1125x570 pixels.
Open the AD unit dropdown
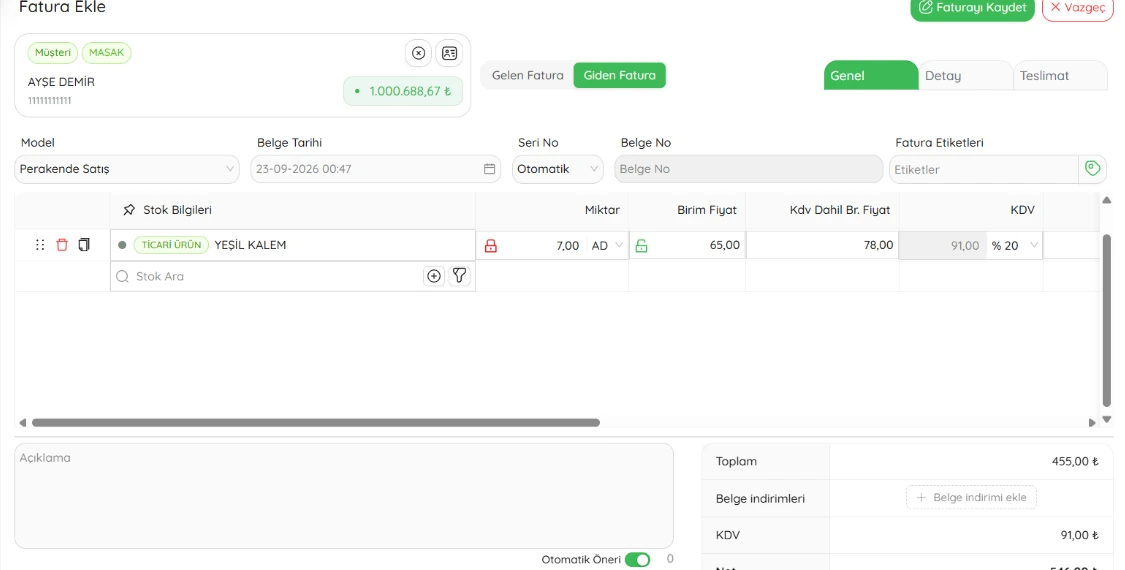pyautogui.click(x=607, y=246)
